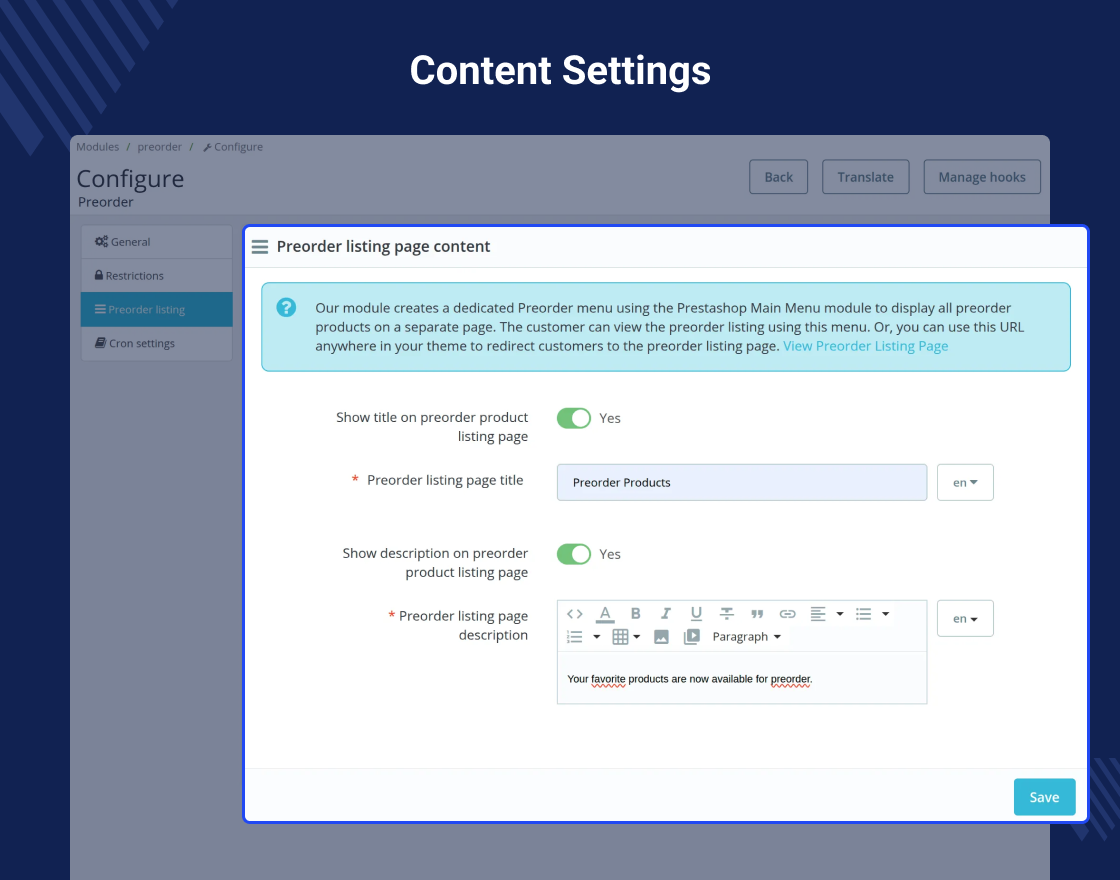Underline text in description editor
Image resolution: width=1120 pixels, height=880 pixels.
(696, 614)
